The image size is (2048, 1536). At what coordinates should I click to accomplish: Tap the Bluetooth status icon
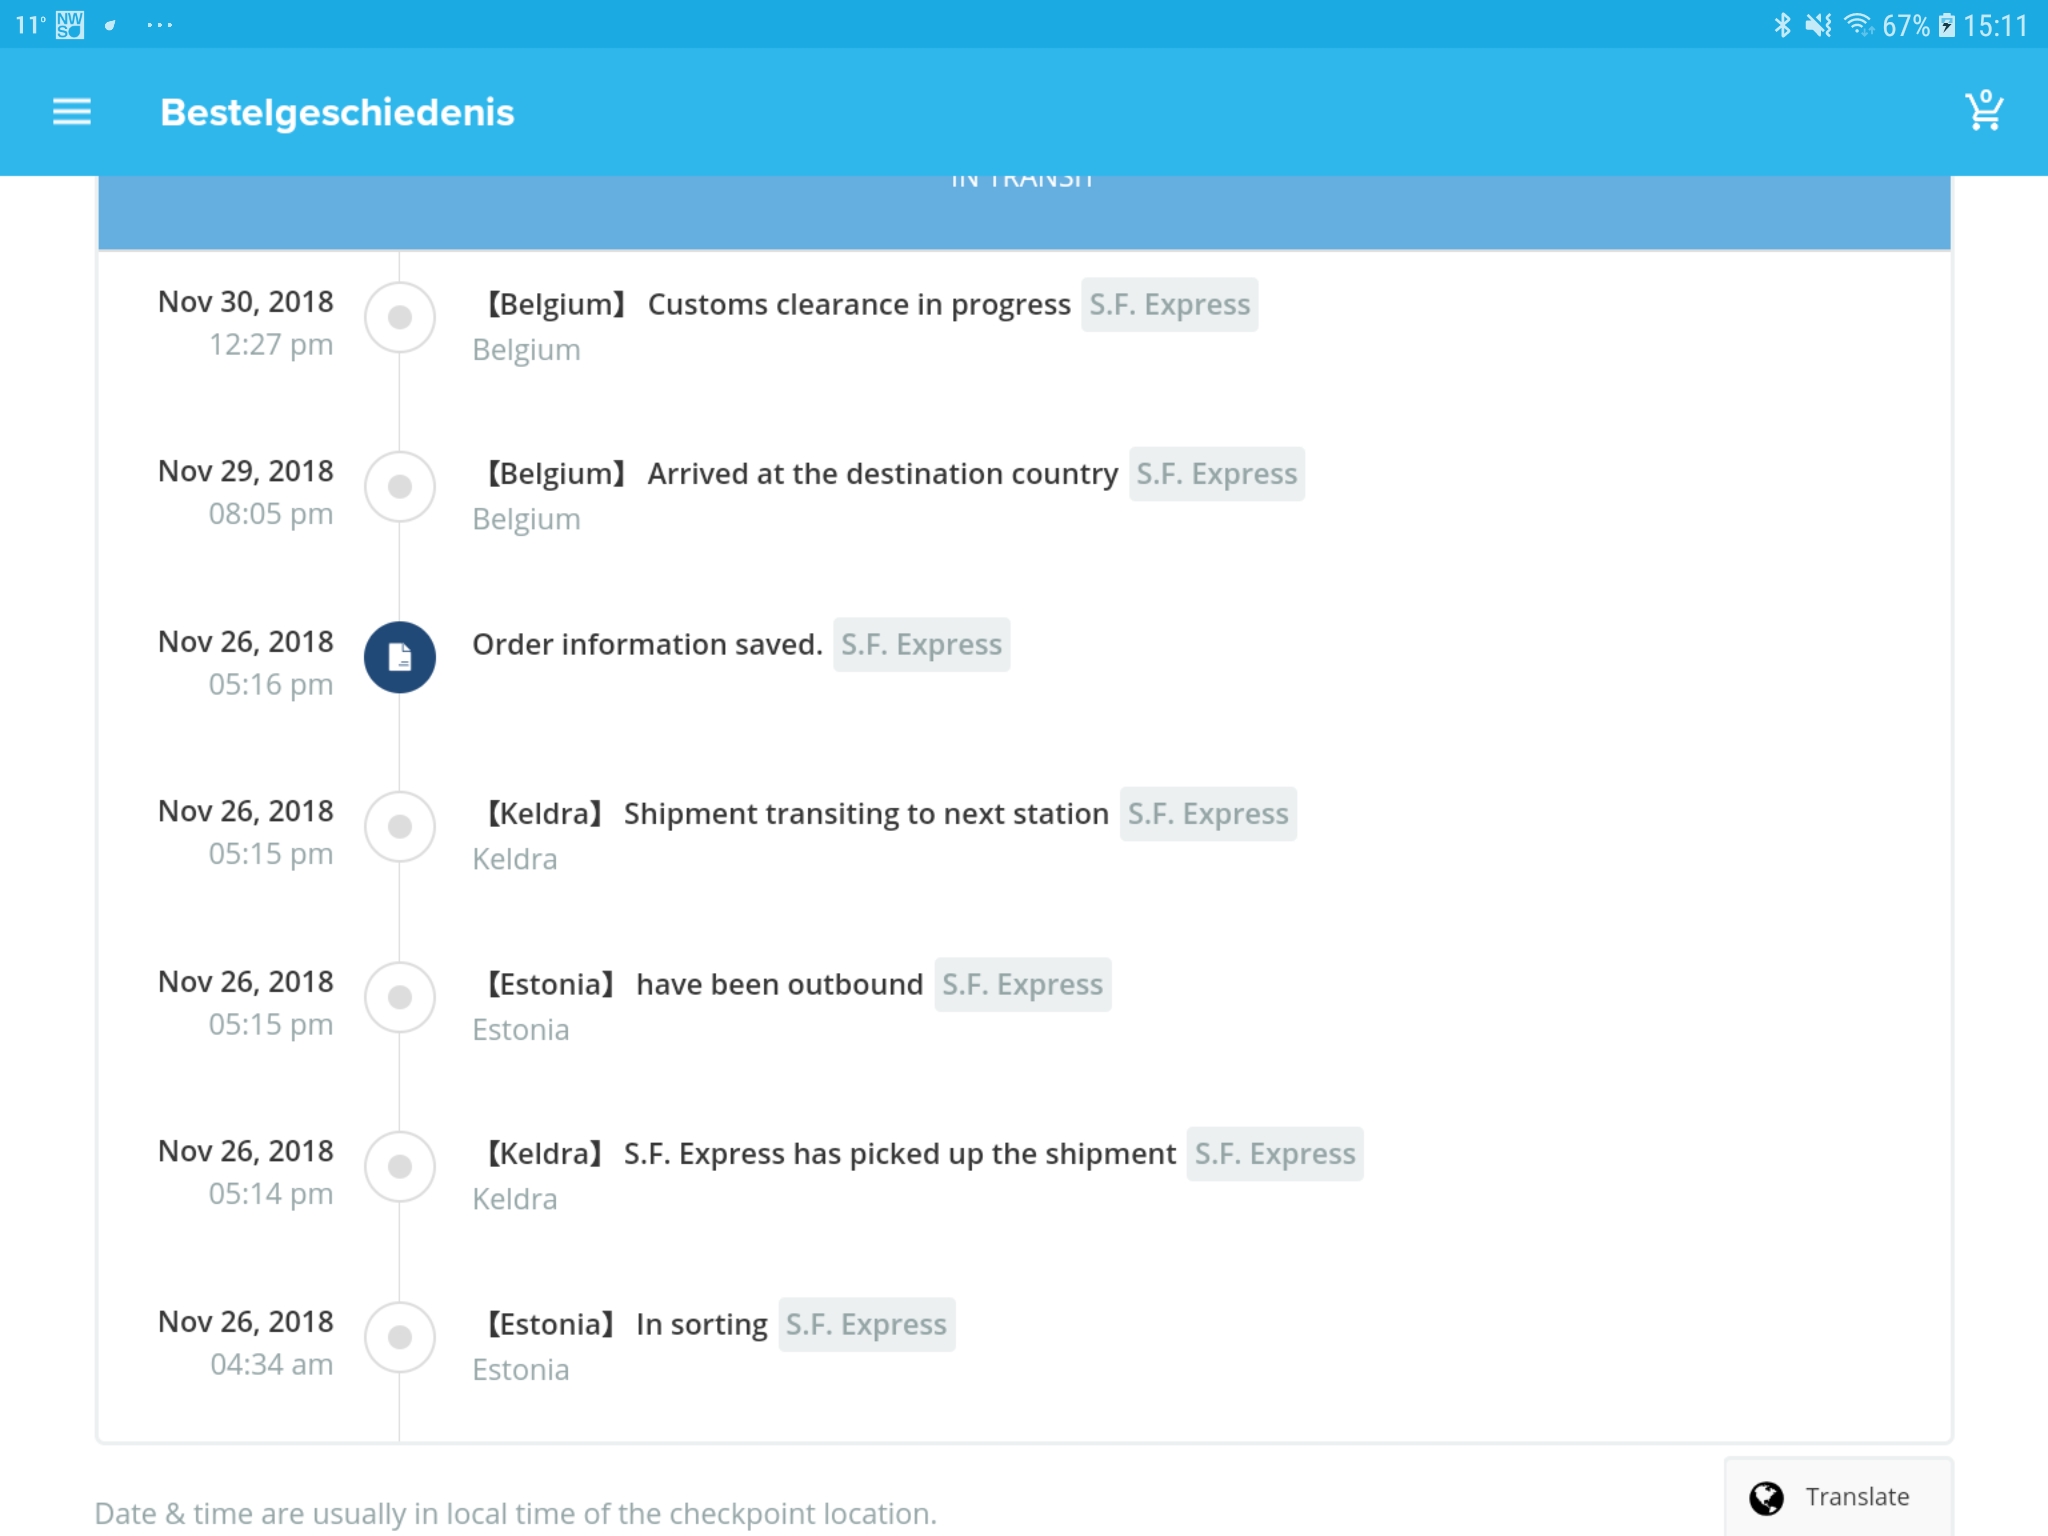point(1781,25)
